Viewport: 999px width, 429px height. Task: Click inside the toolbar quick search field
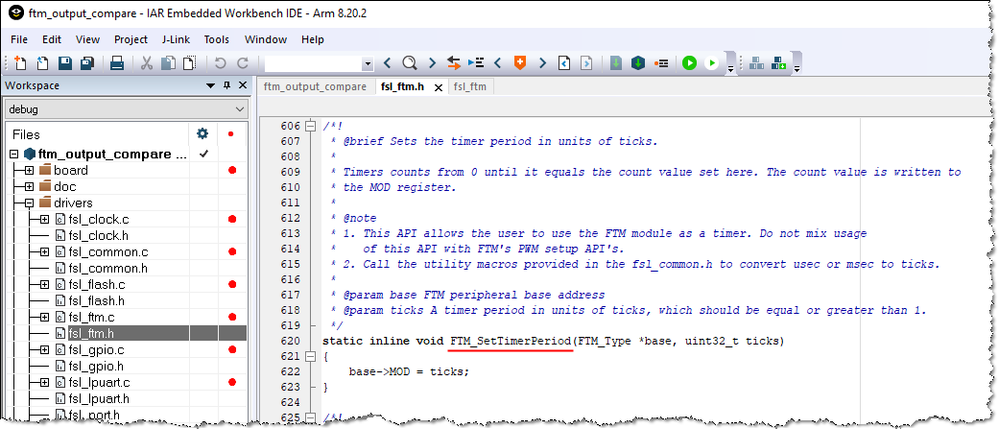click(x=313, y=64)
